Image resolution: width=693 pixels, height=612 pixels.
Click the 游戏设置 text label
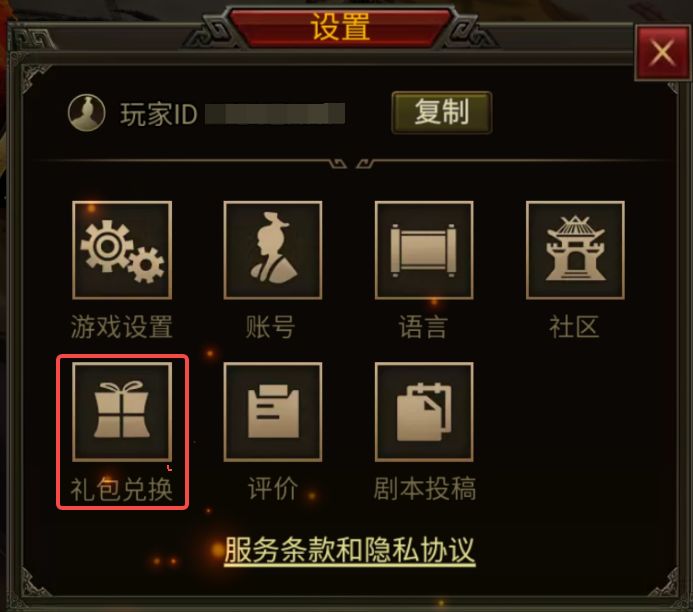pyautogui.click(x=122, y=327)
